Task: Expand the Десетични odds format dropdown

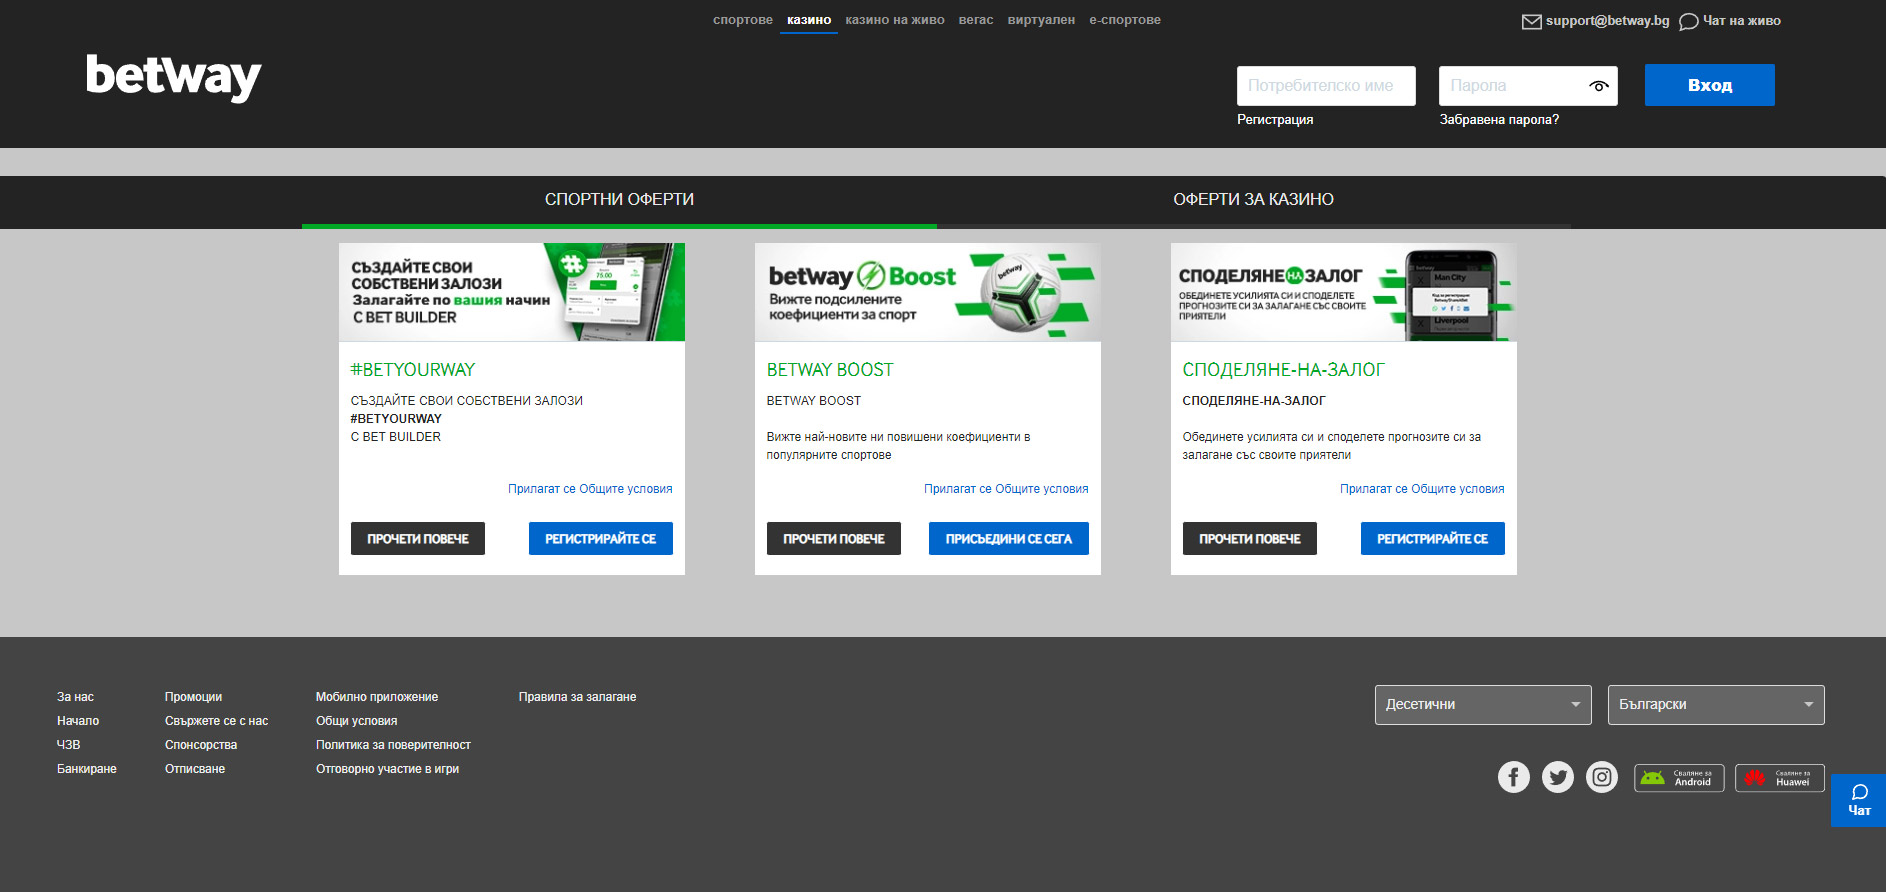Action: click(x=1482, y=705)
